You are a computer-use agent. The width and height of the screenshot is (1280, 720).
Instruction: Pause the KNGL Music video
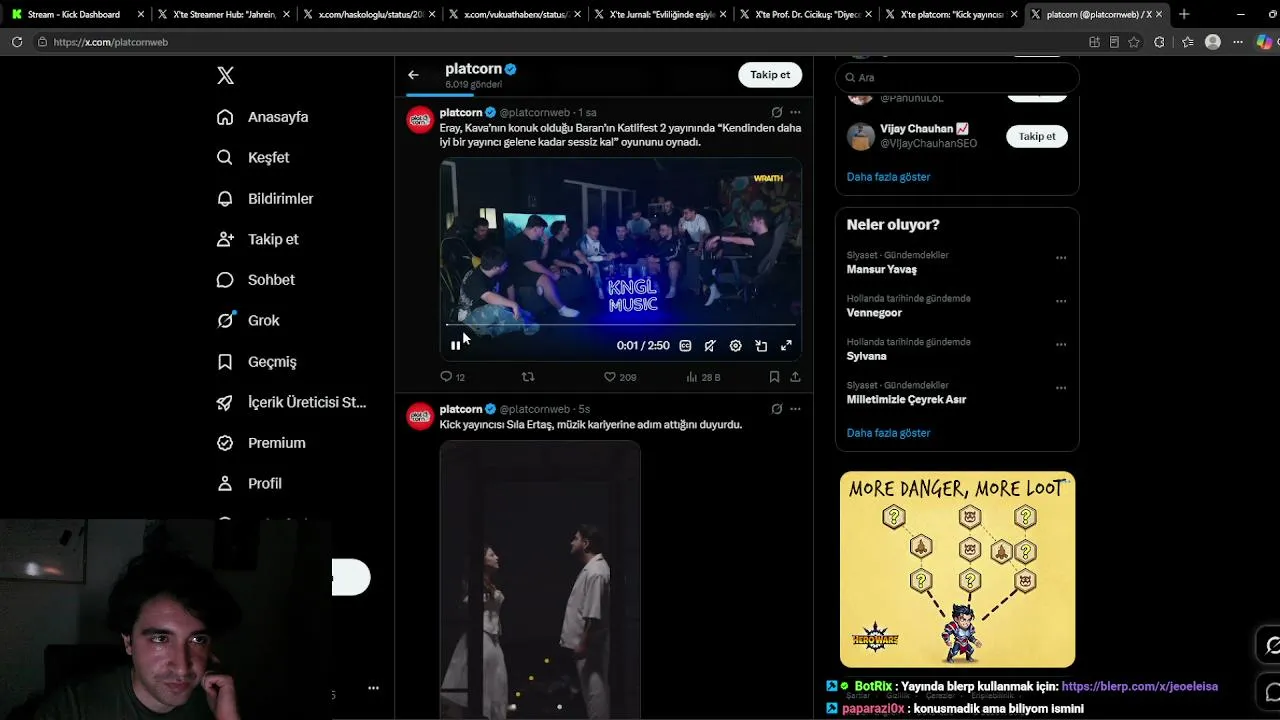(x=455, y=345)
